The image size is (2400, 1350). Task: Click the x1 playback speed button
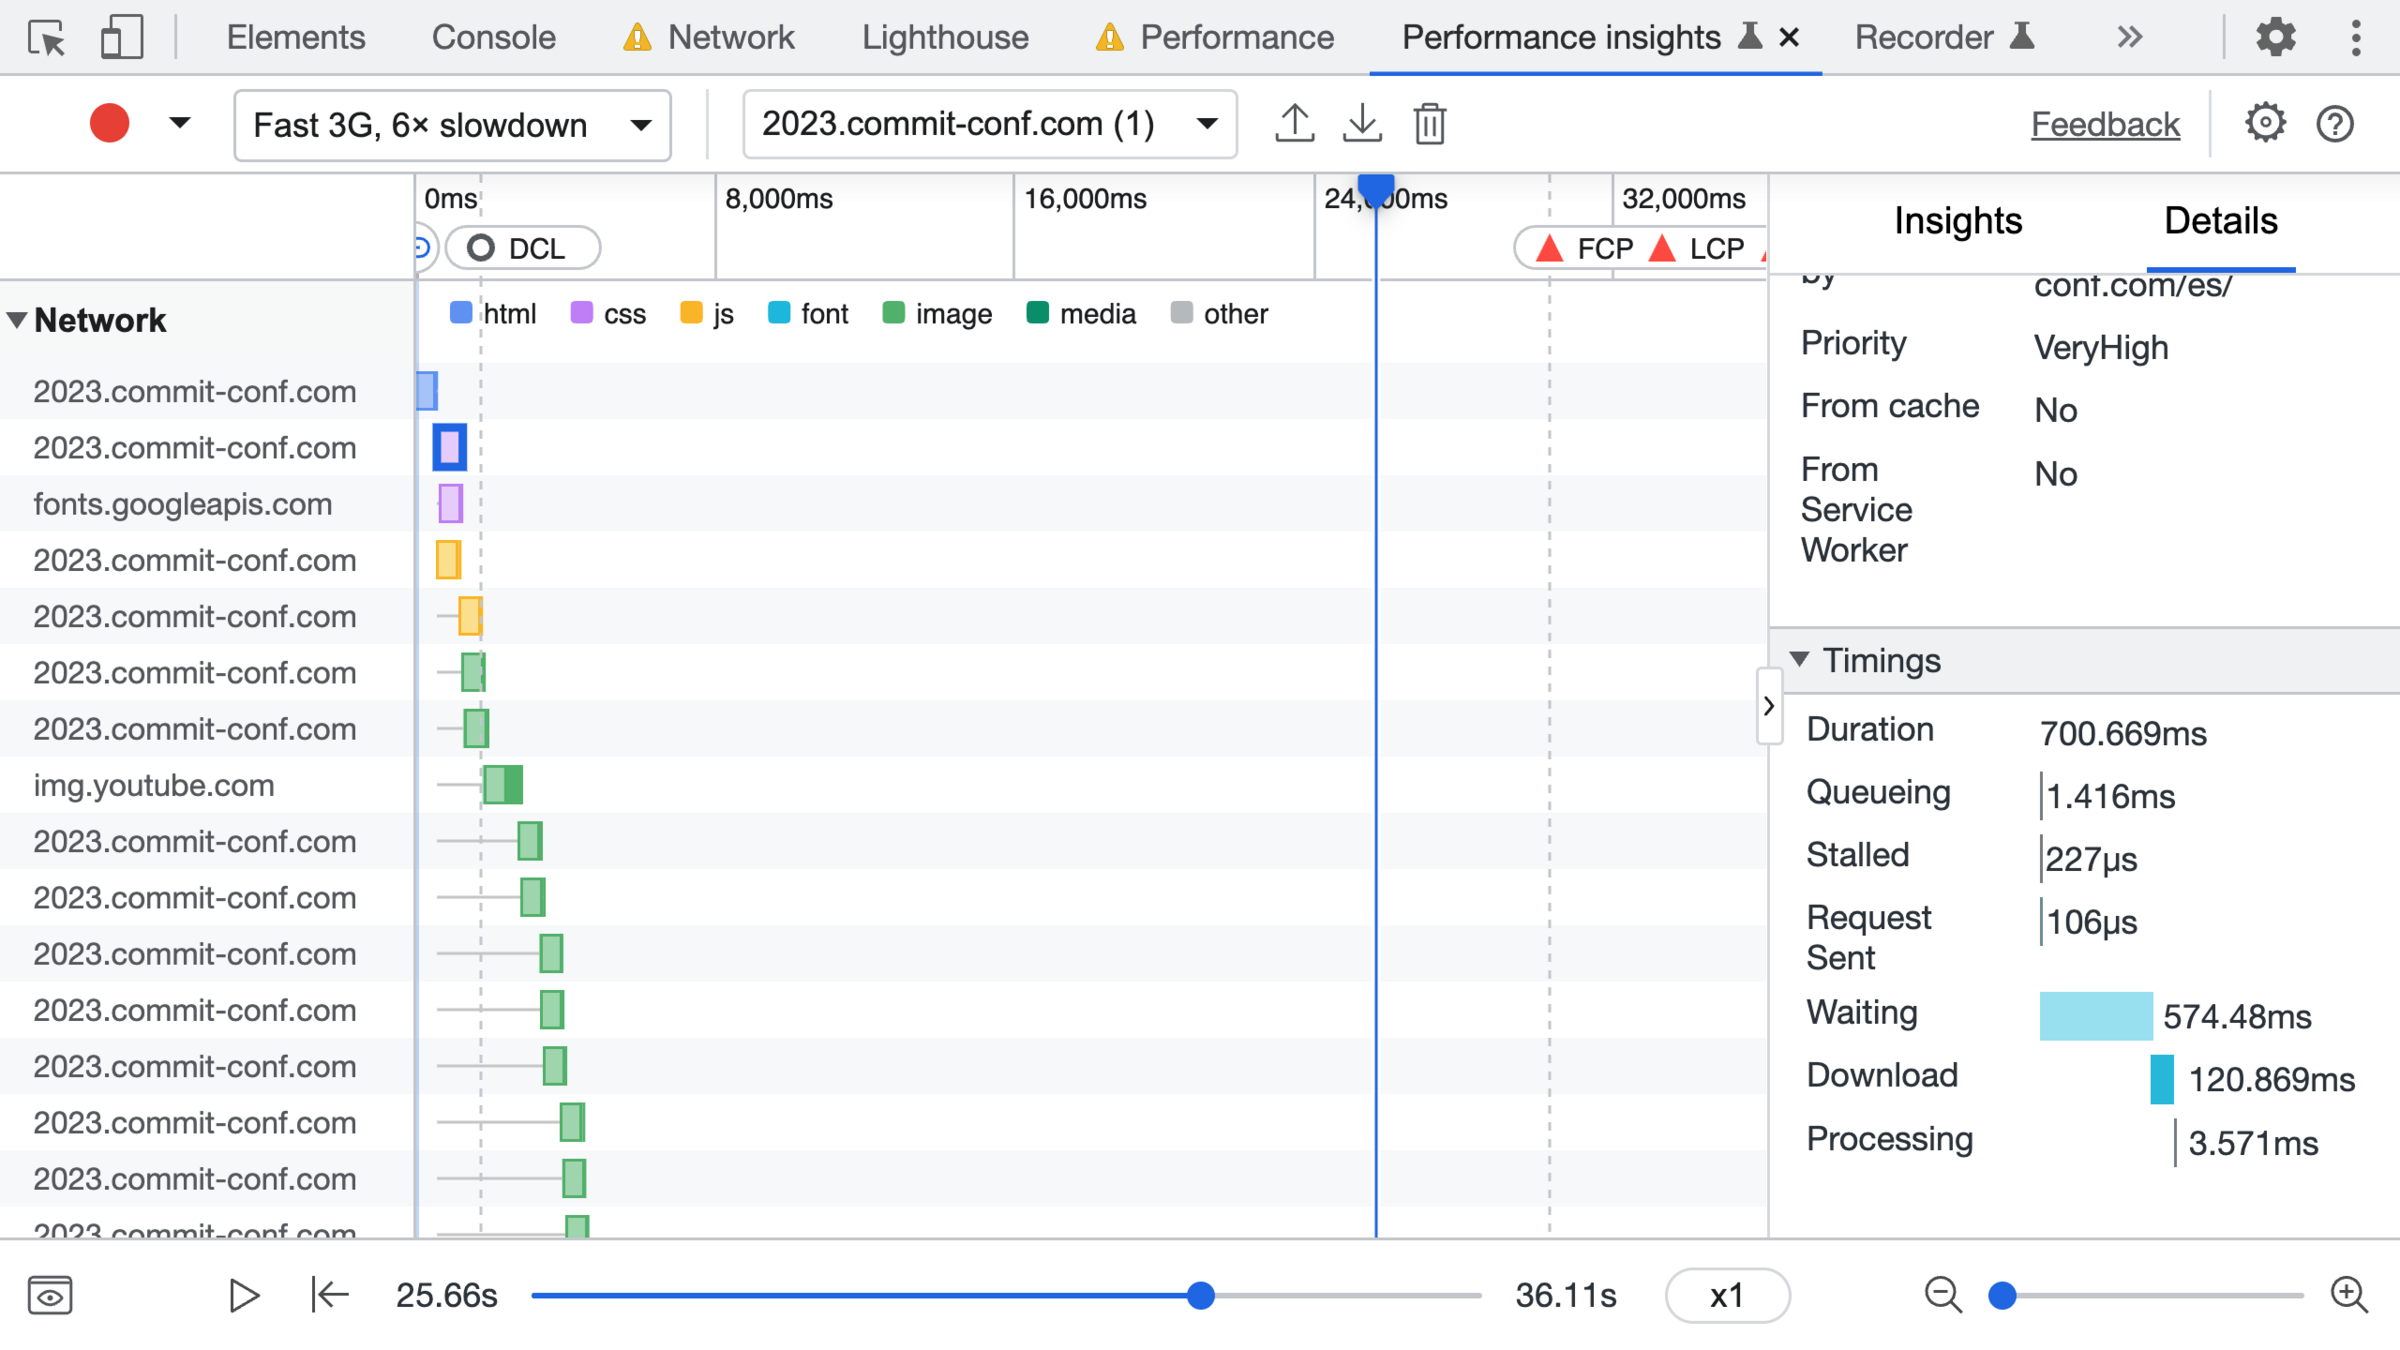pyautogui.click(x=1726, y=1296)
